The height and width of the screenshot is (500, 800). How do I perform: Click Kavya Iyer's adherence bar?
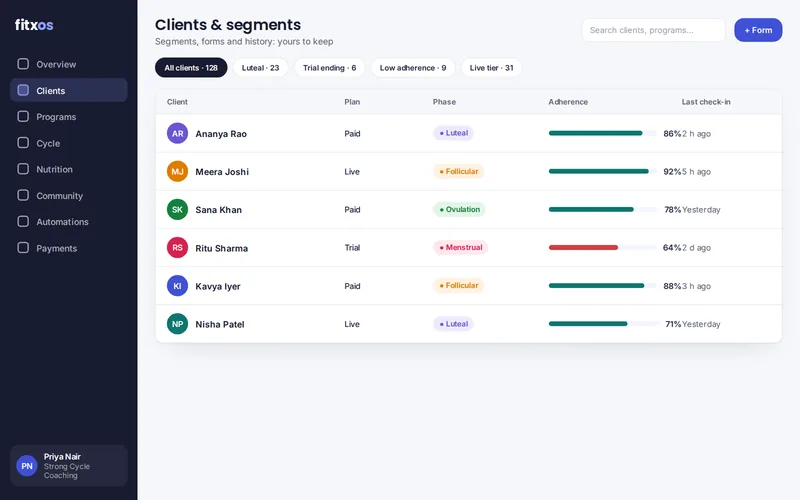[603, 286]
